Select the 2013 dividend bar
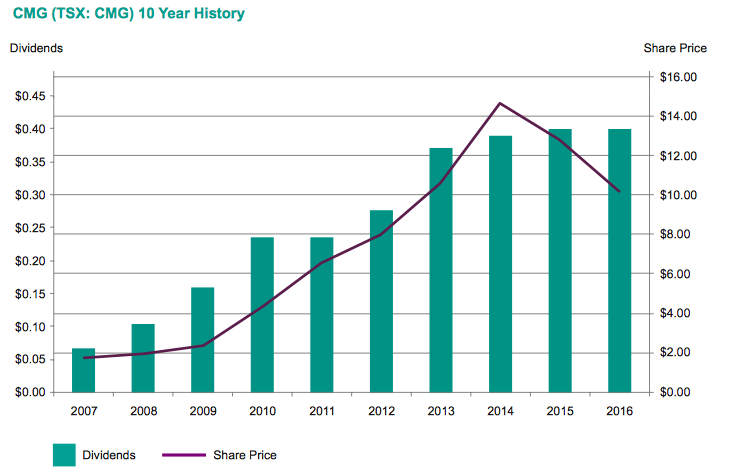The width and height of the screenshot is (731, 475). (x=441, y=270)
